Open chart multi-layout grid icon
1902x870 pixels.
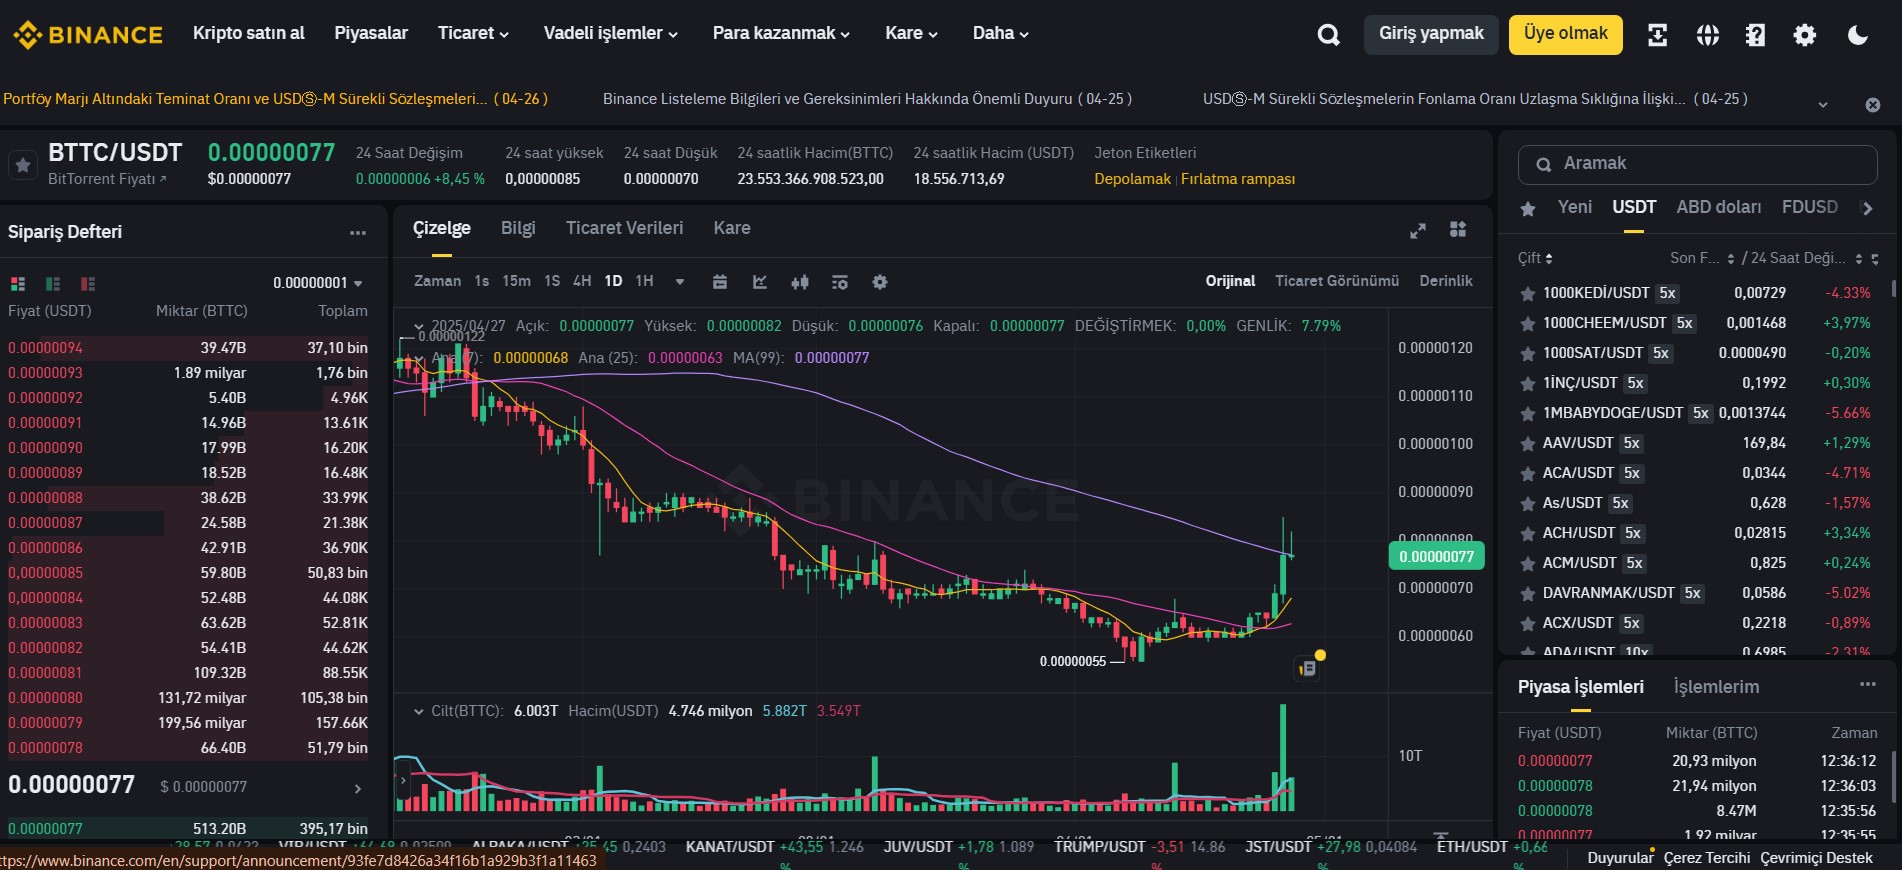coord(1458,230)
